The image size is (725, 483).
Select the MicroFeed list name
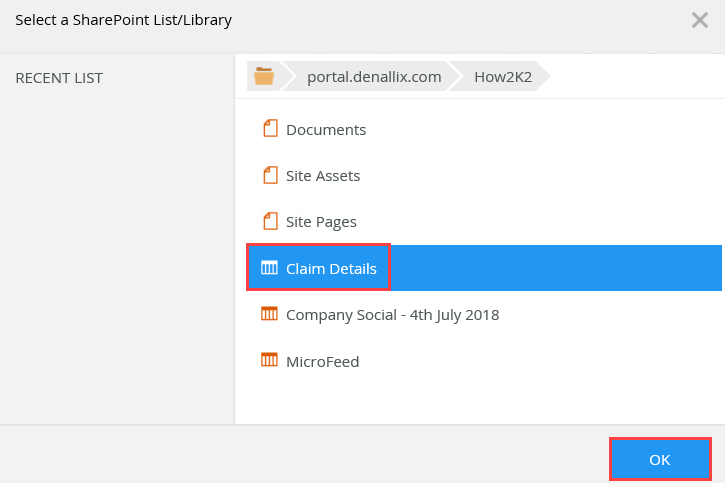click(x=322, y=361)
